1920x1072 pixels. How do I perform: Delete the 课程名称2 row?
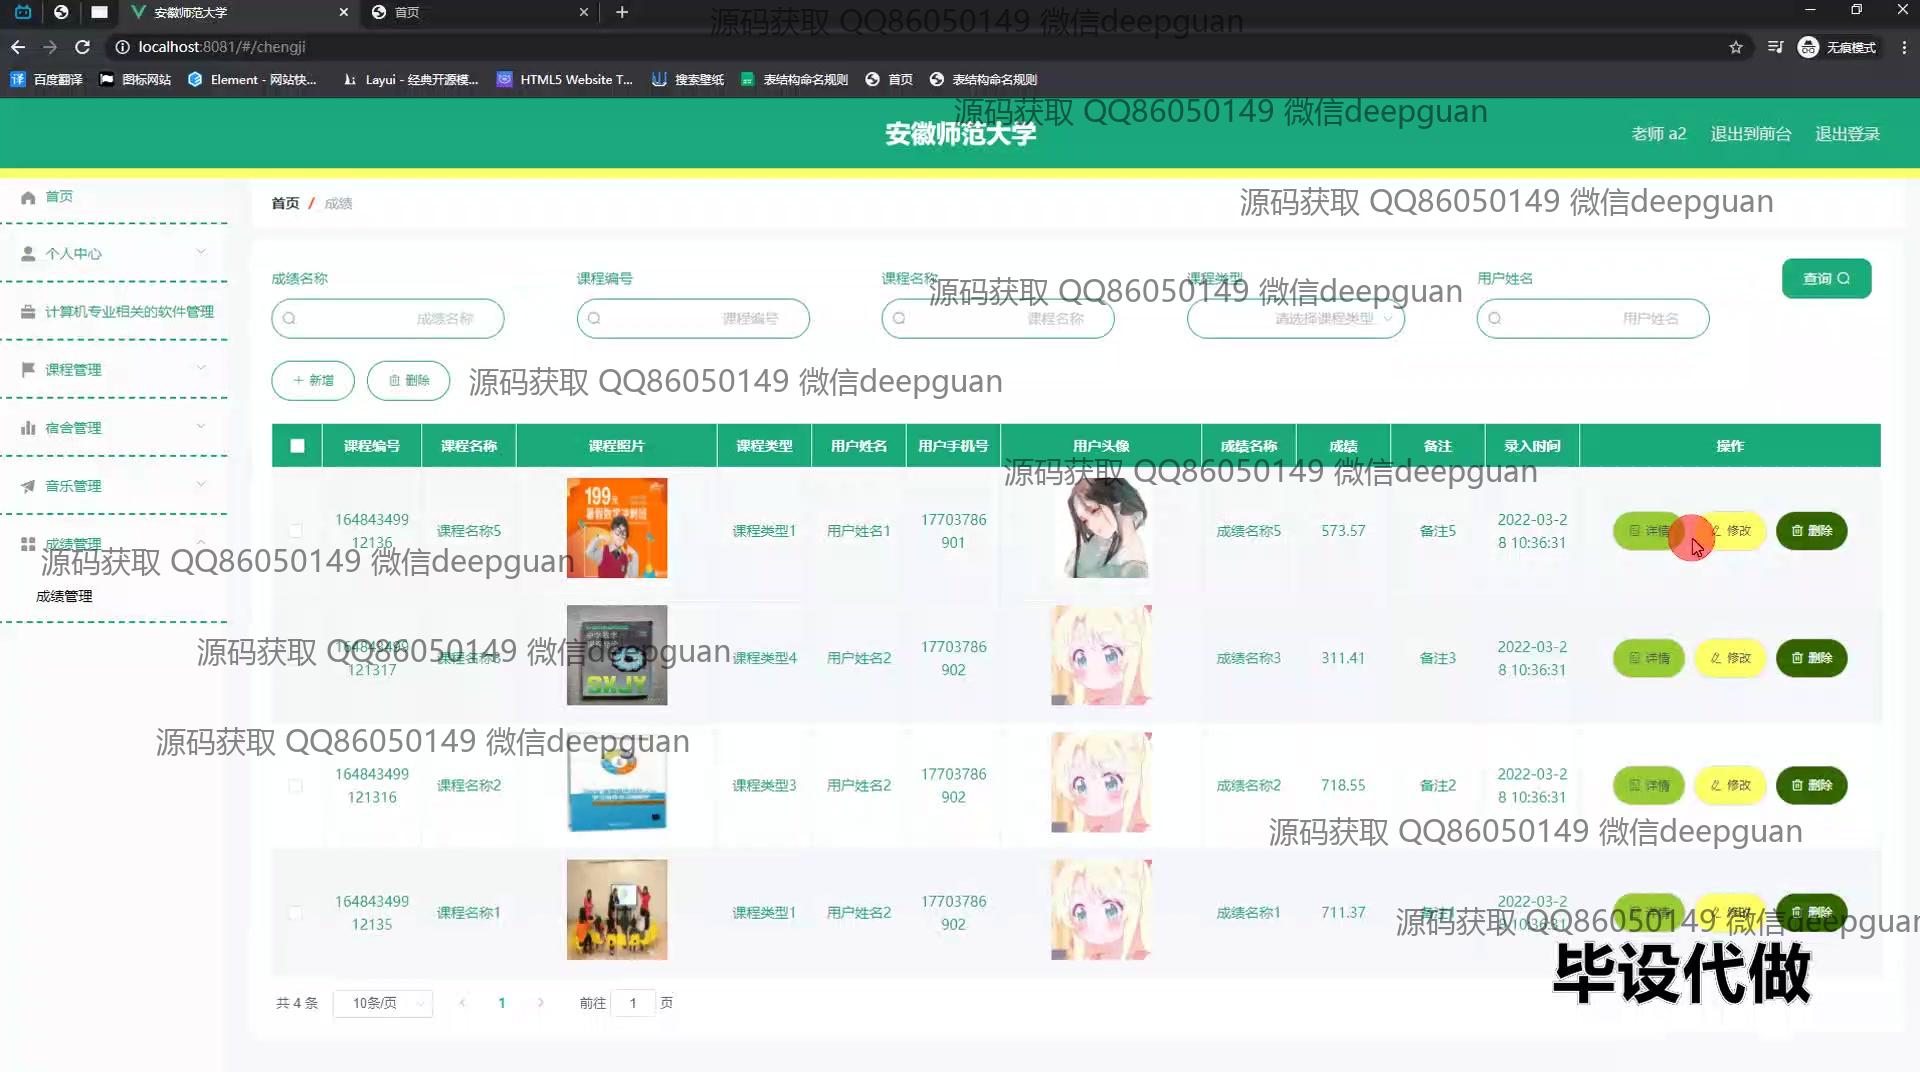1811,786
